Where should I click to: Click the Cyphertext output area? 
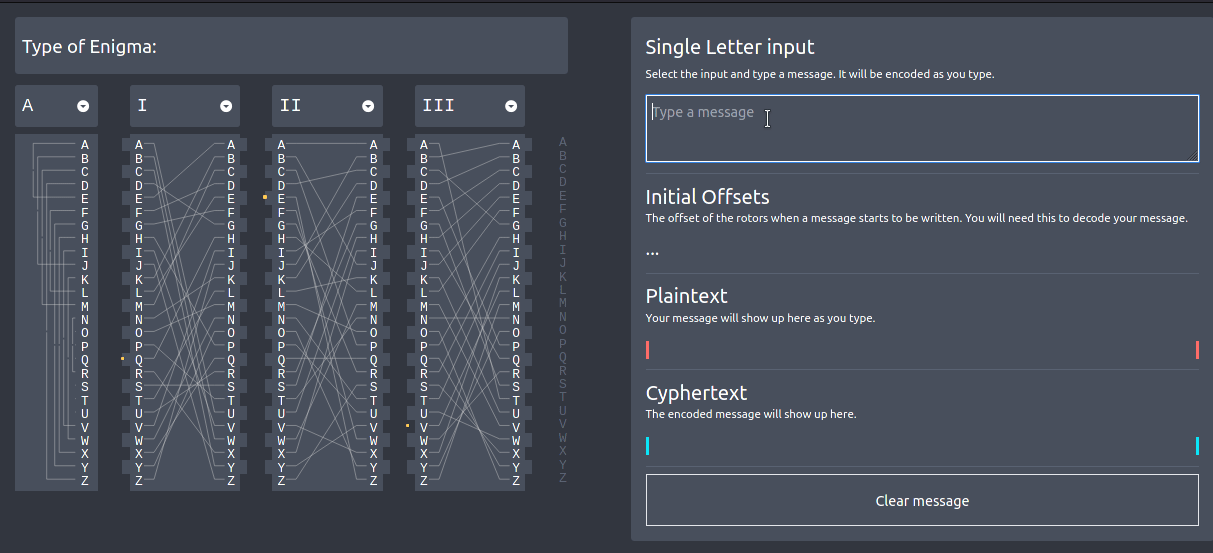click(x=922, y=446)
